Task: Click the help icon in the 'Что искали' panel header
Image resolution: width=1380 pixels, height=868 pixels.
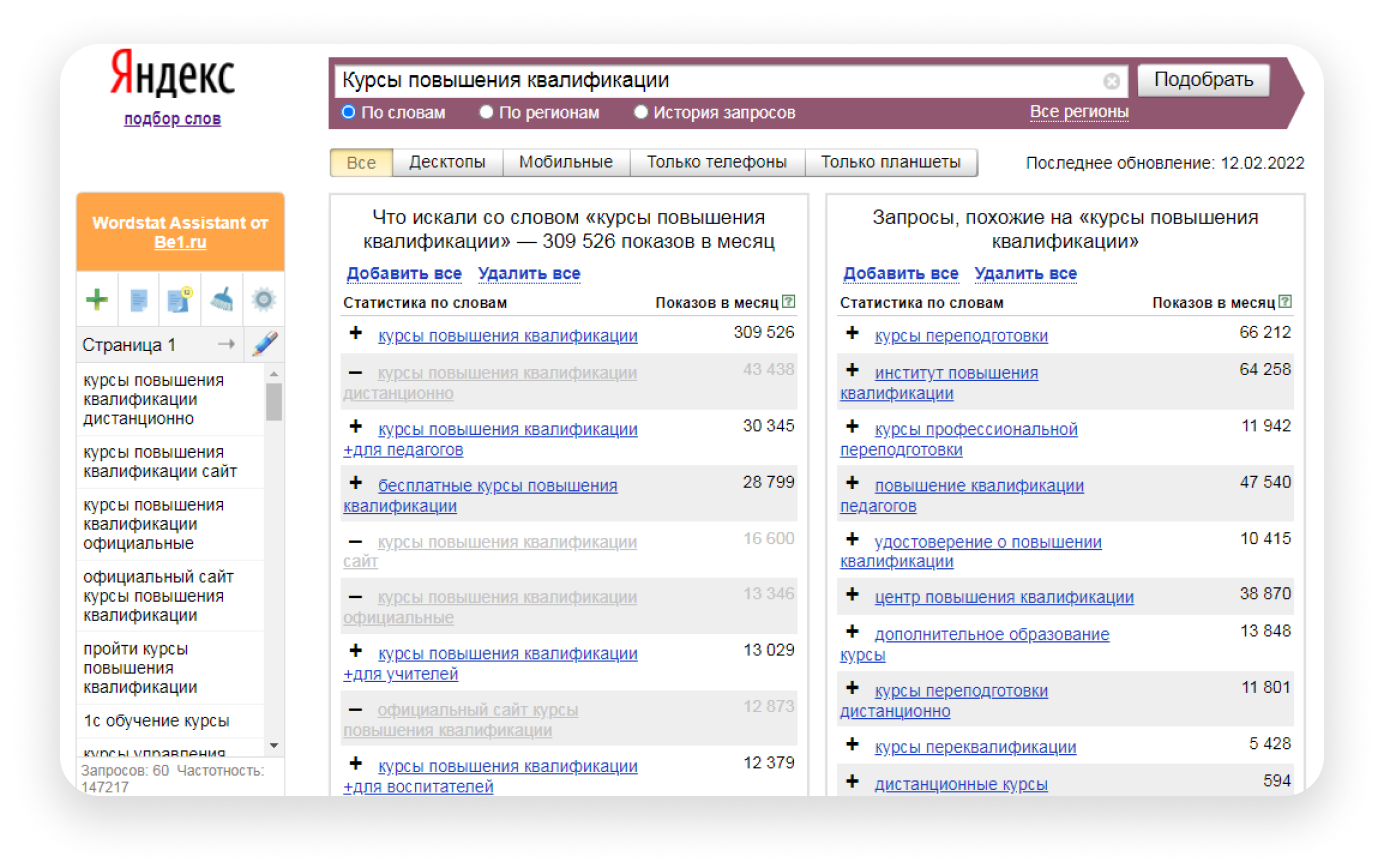Action: tap(789, 301)
